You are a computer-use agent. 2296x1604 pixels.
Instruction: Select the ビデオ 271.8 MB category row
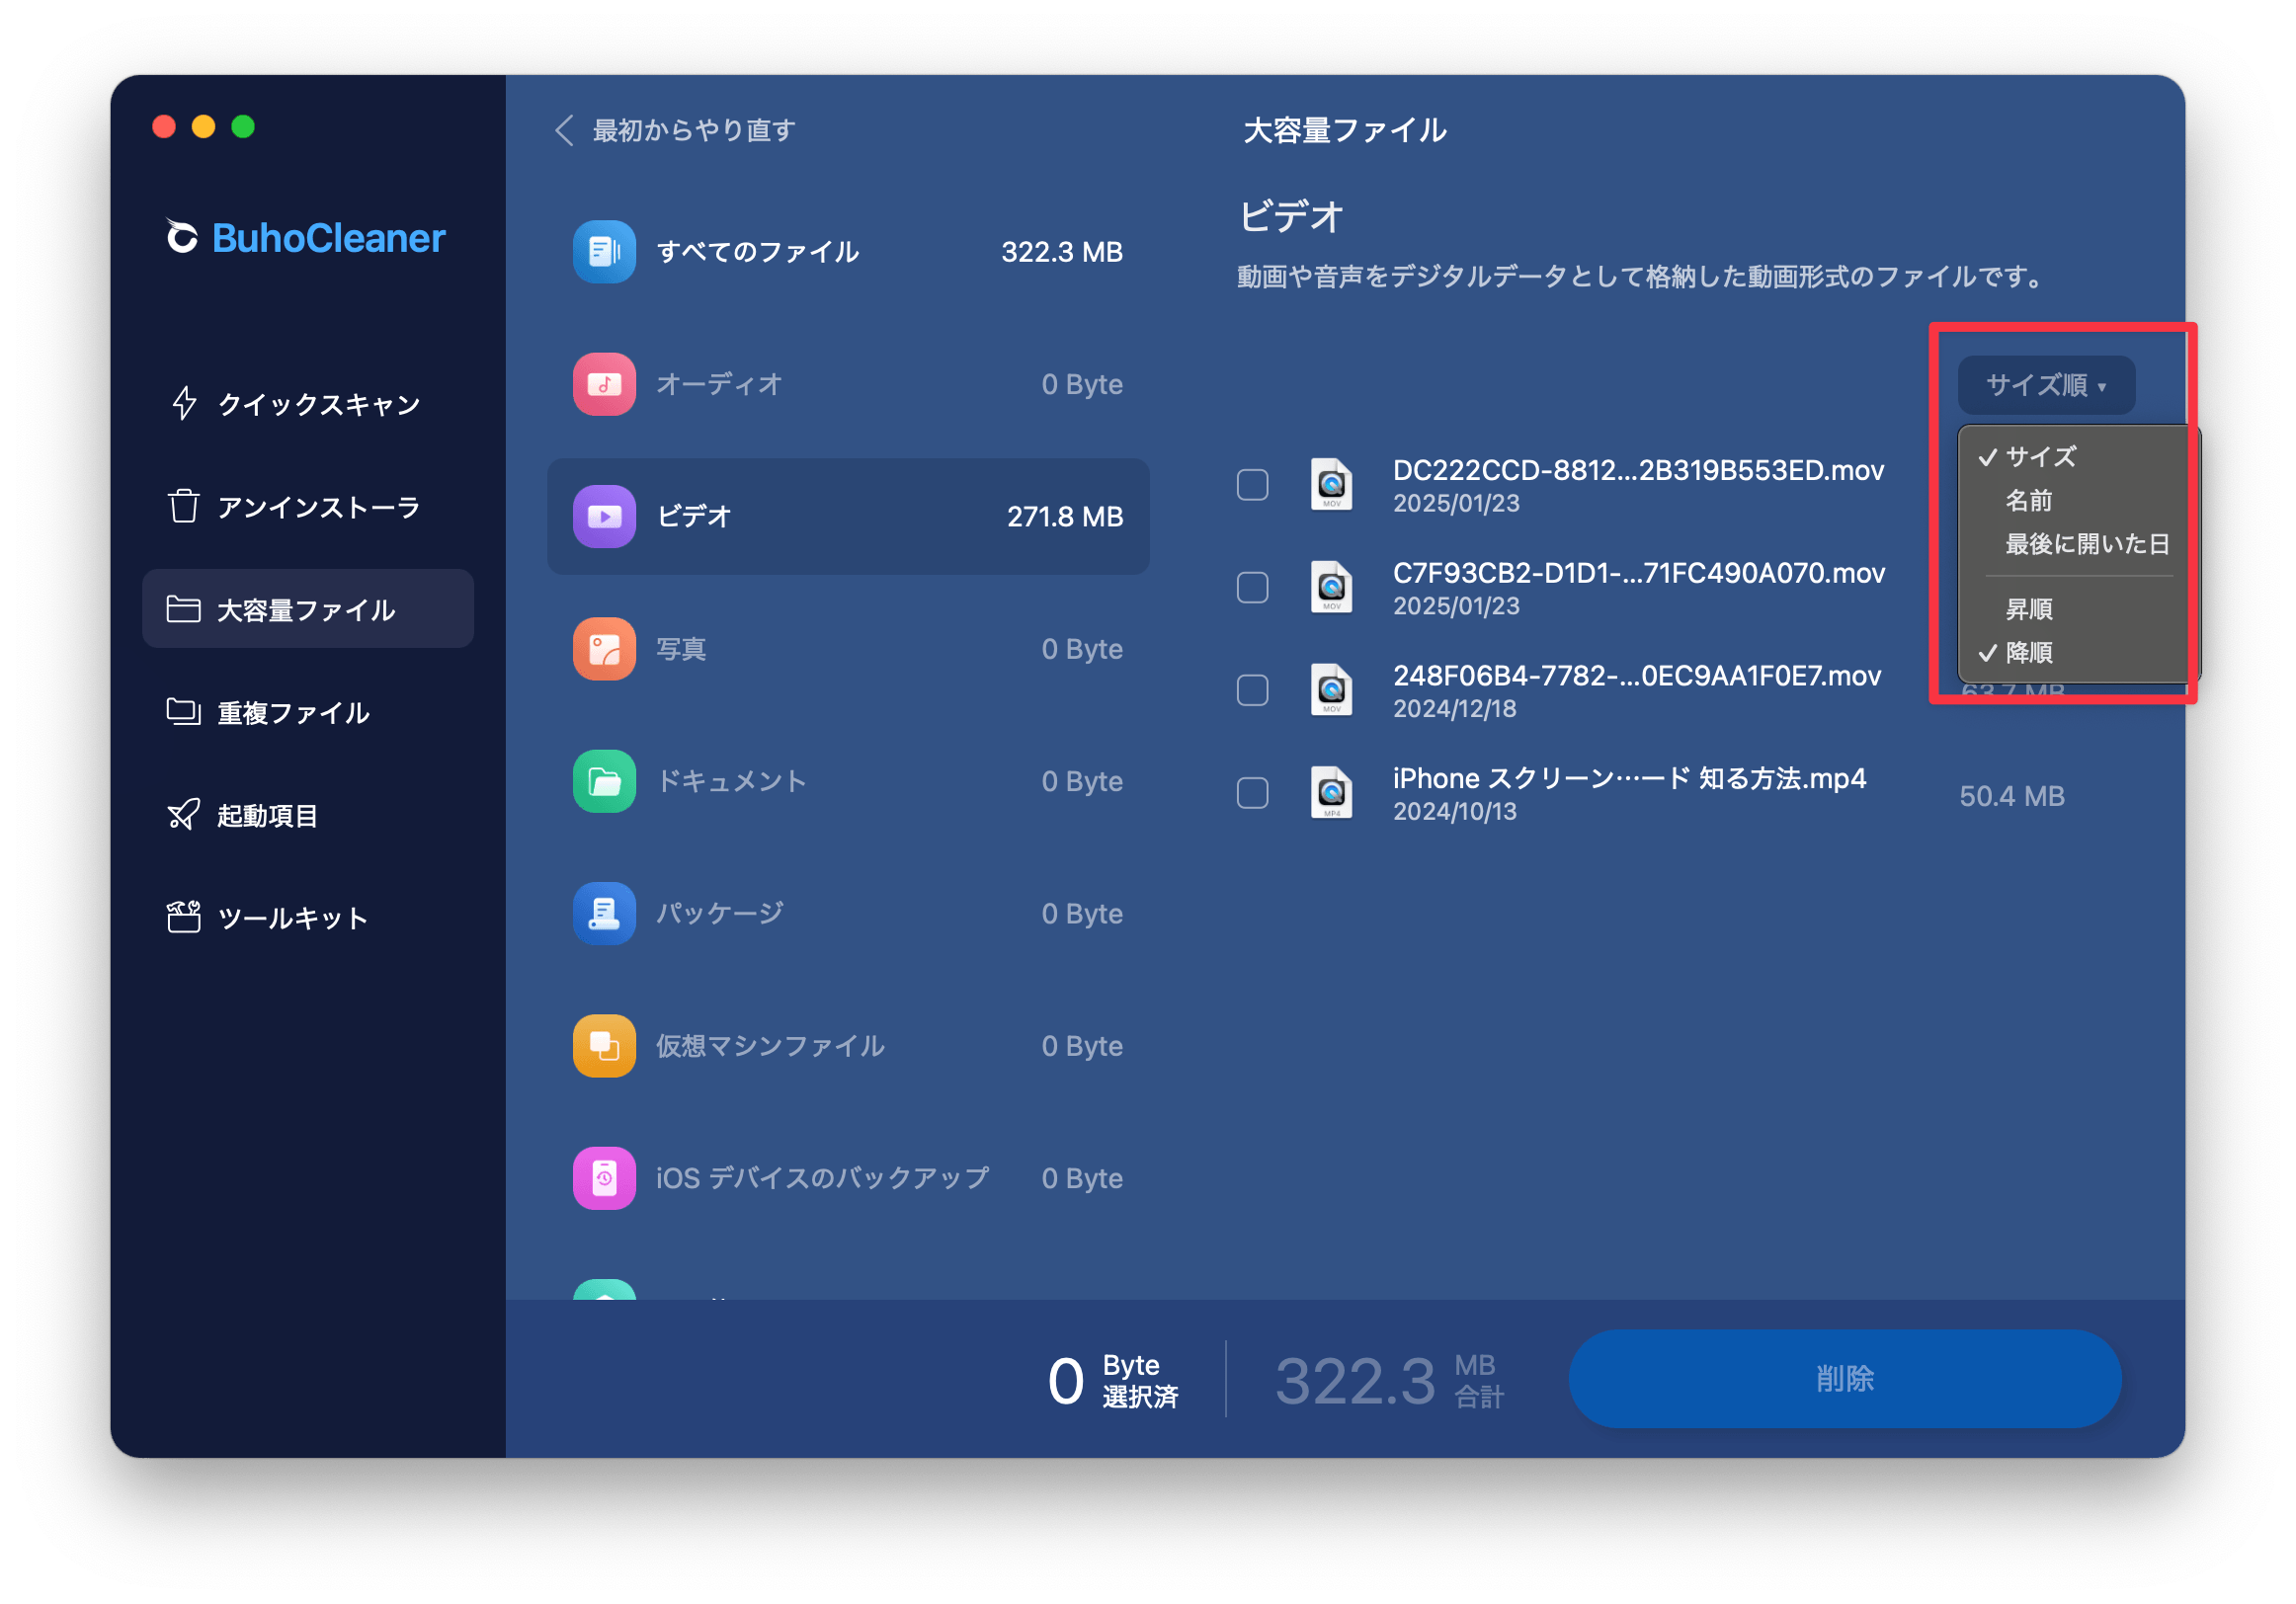[x=848, y=516]
